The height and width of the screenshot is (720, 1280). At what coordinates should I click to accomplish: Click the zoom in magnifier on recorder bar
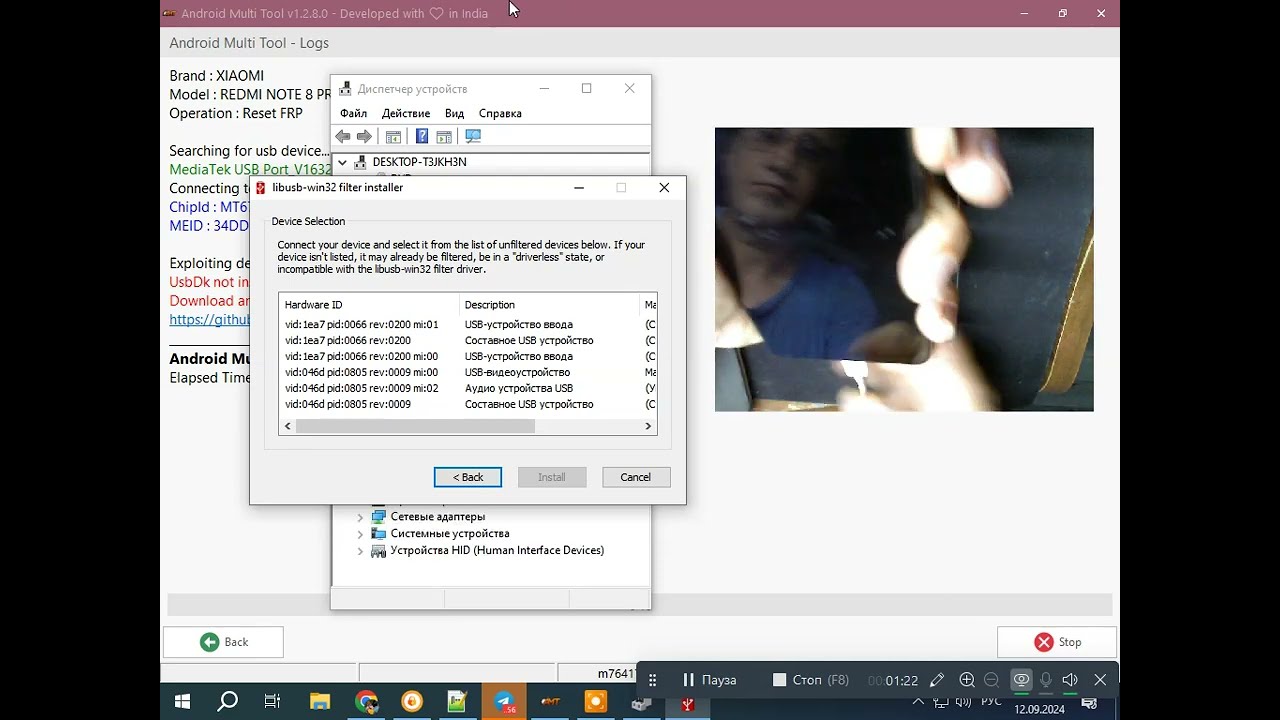coord(966,680)
